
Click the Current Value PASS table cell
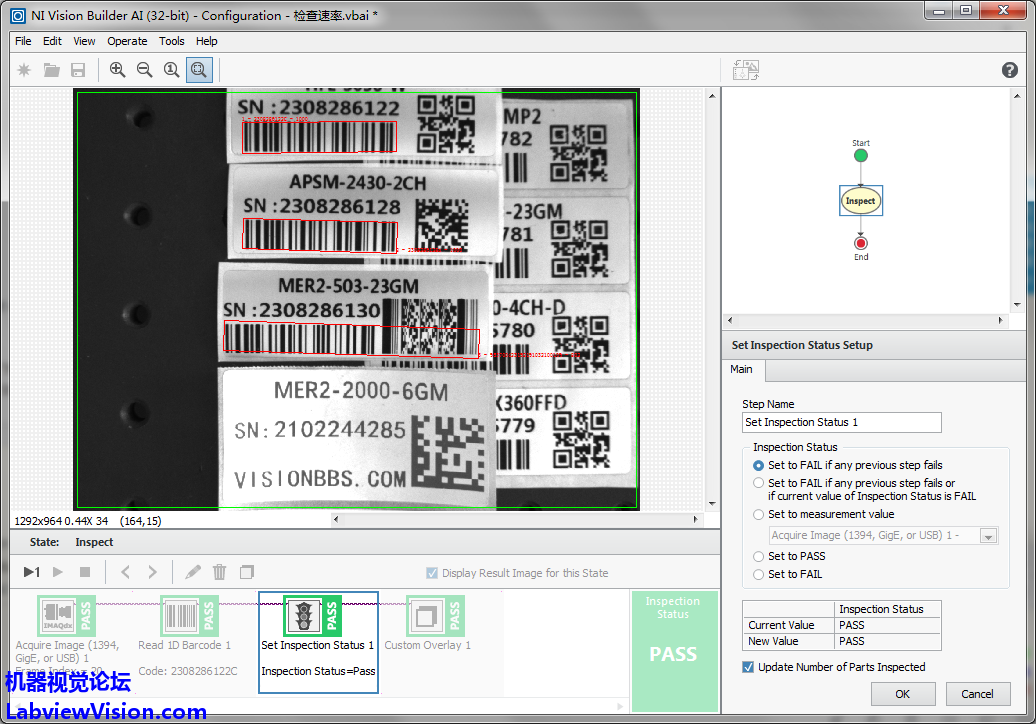pos(887,625)
